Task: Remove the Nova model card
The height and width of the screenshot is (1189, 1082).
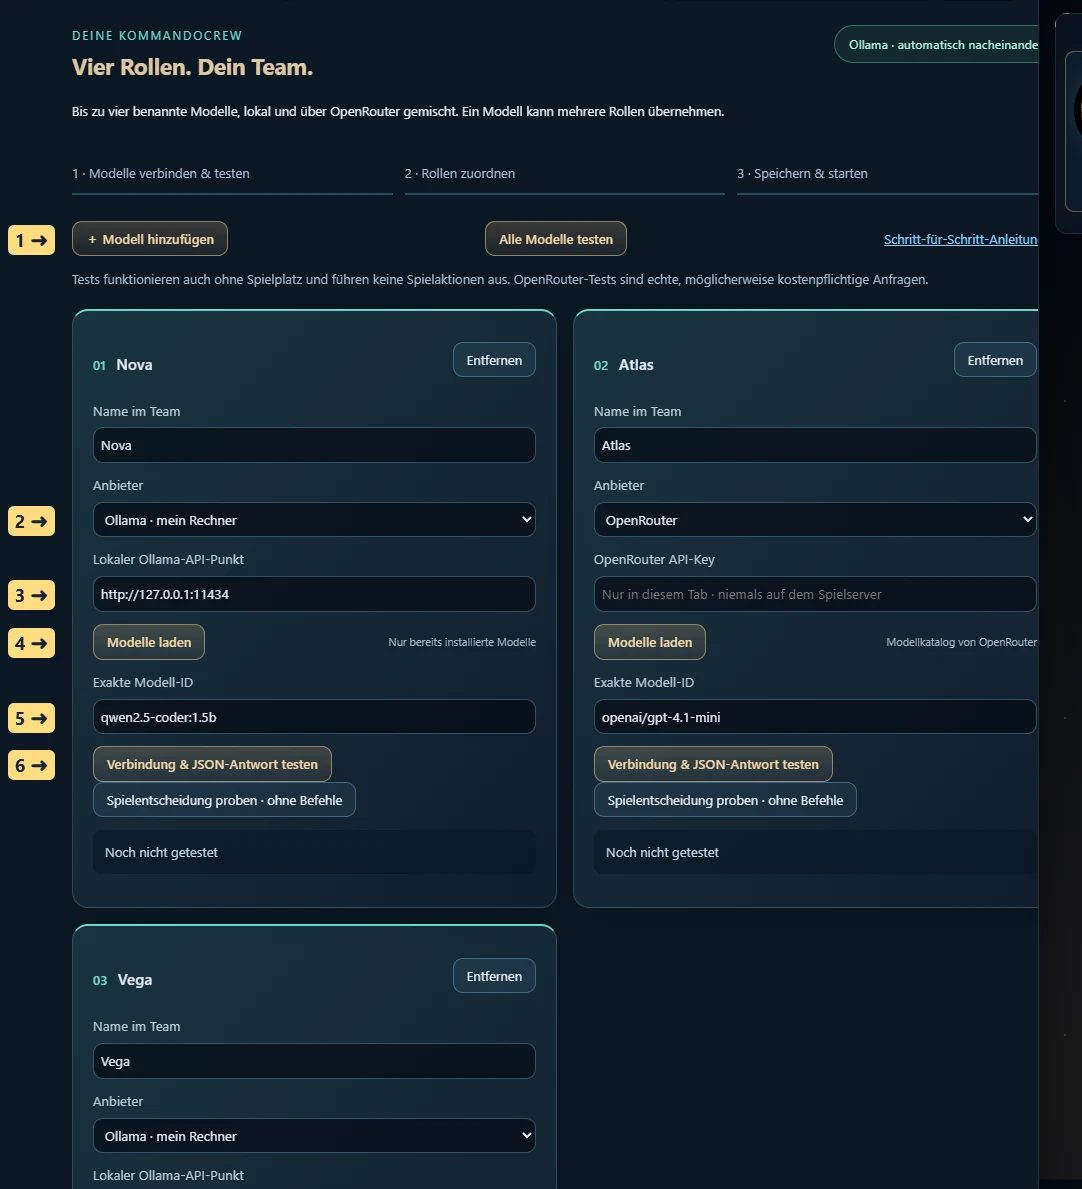Action: tap(494, 360)
